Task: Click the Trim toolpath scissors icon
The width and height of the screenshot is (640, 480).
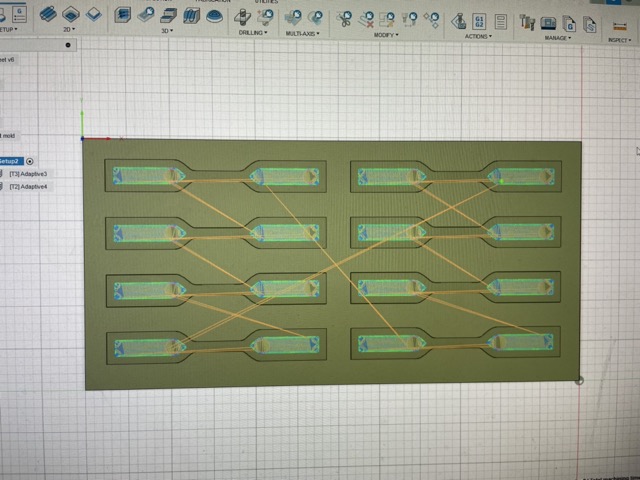Action: tap(344, 19)
